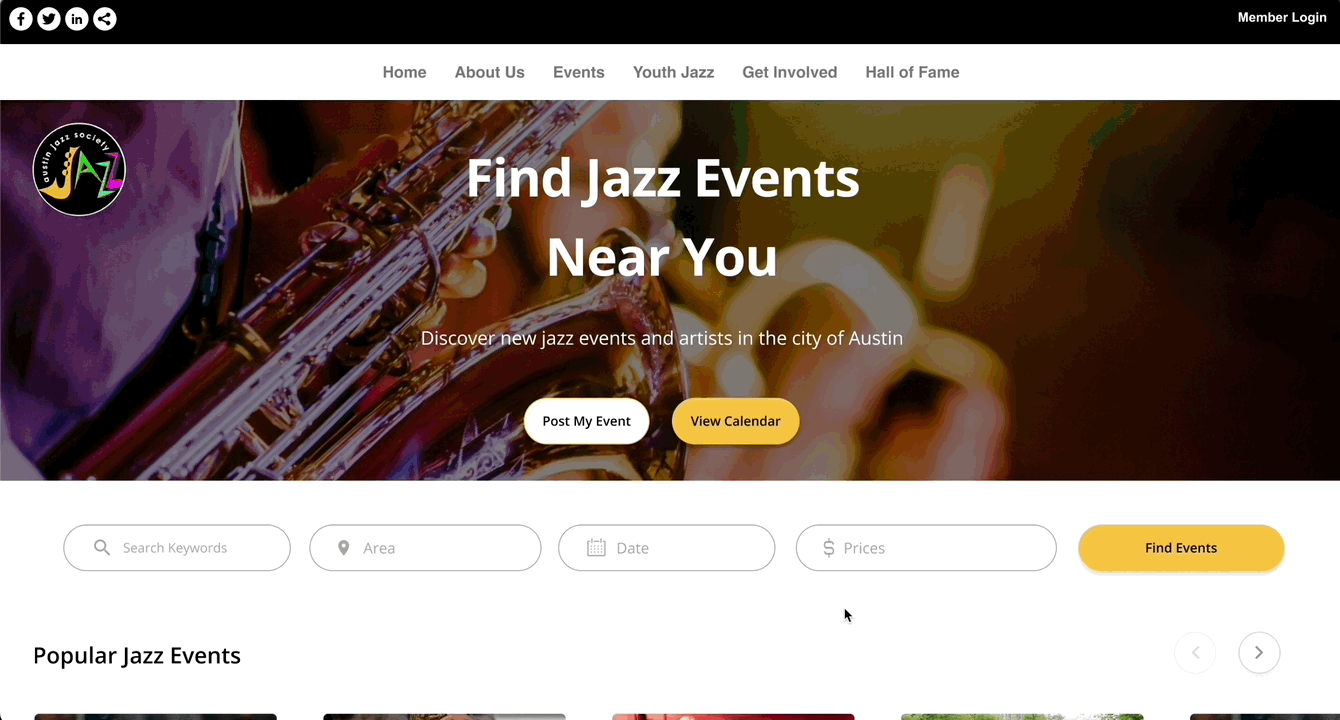
Task: Click the magnifier icon in keyword search
Action: pyautogui.click(x=102, y=548)
